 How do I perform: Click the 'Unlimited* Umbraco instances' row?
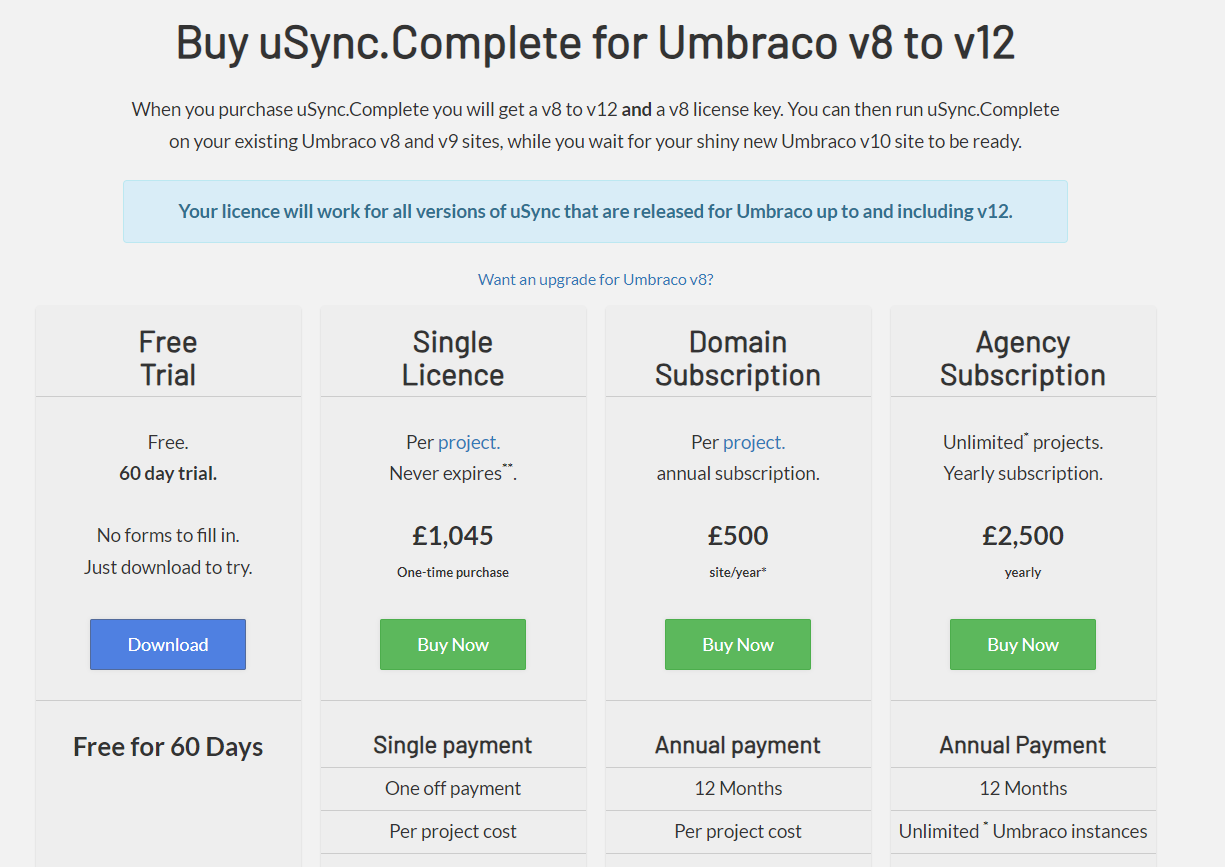point(1022,831)
